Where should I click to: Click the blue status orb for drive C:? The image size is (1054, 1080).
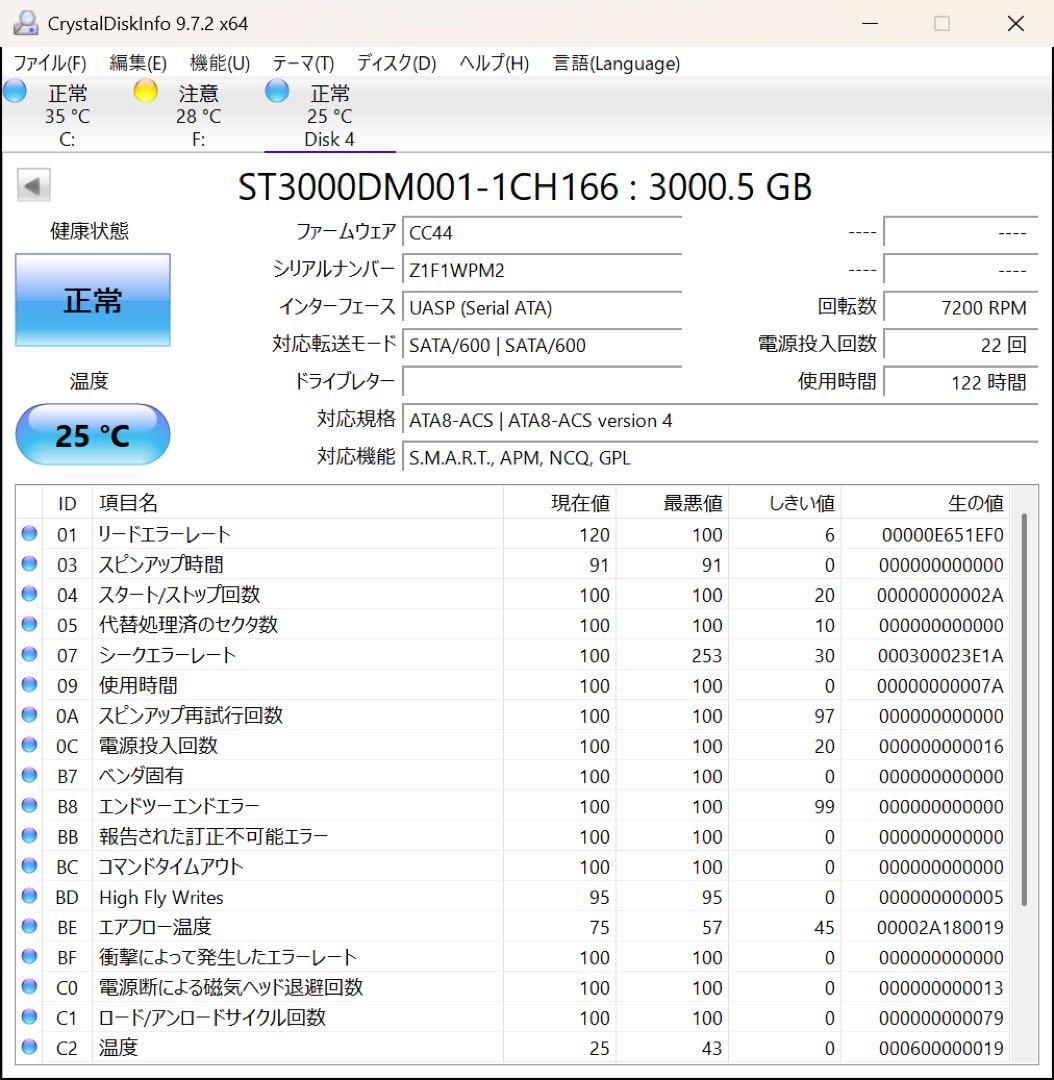pyautogui.click(x=14, y=91)
